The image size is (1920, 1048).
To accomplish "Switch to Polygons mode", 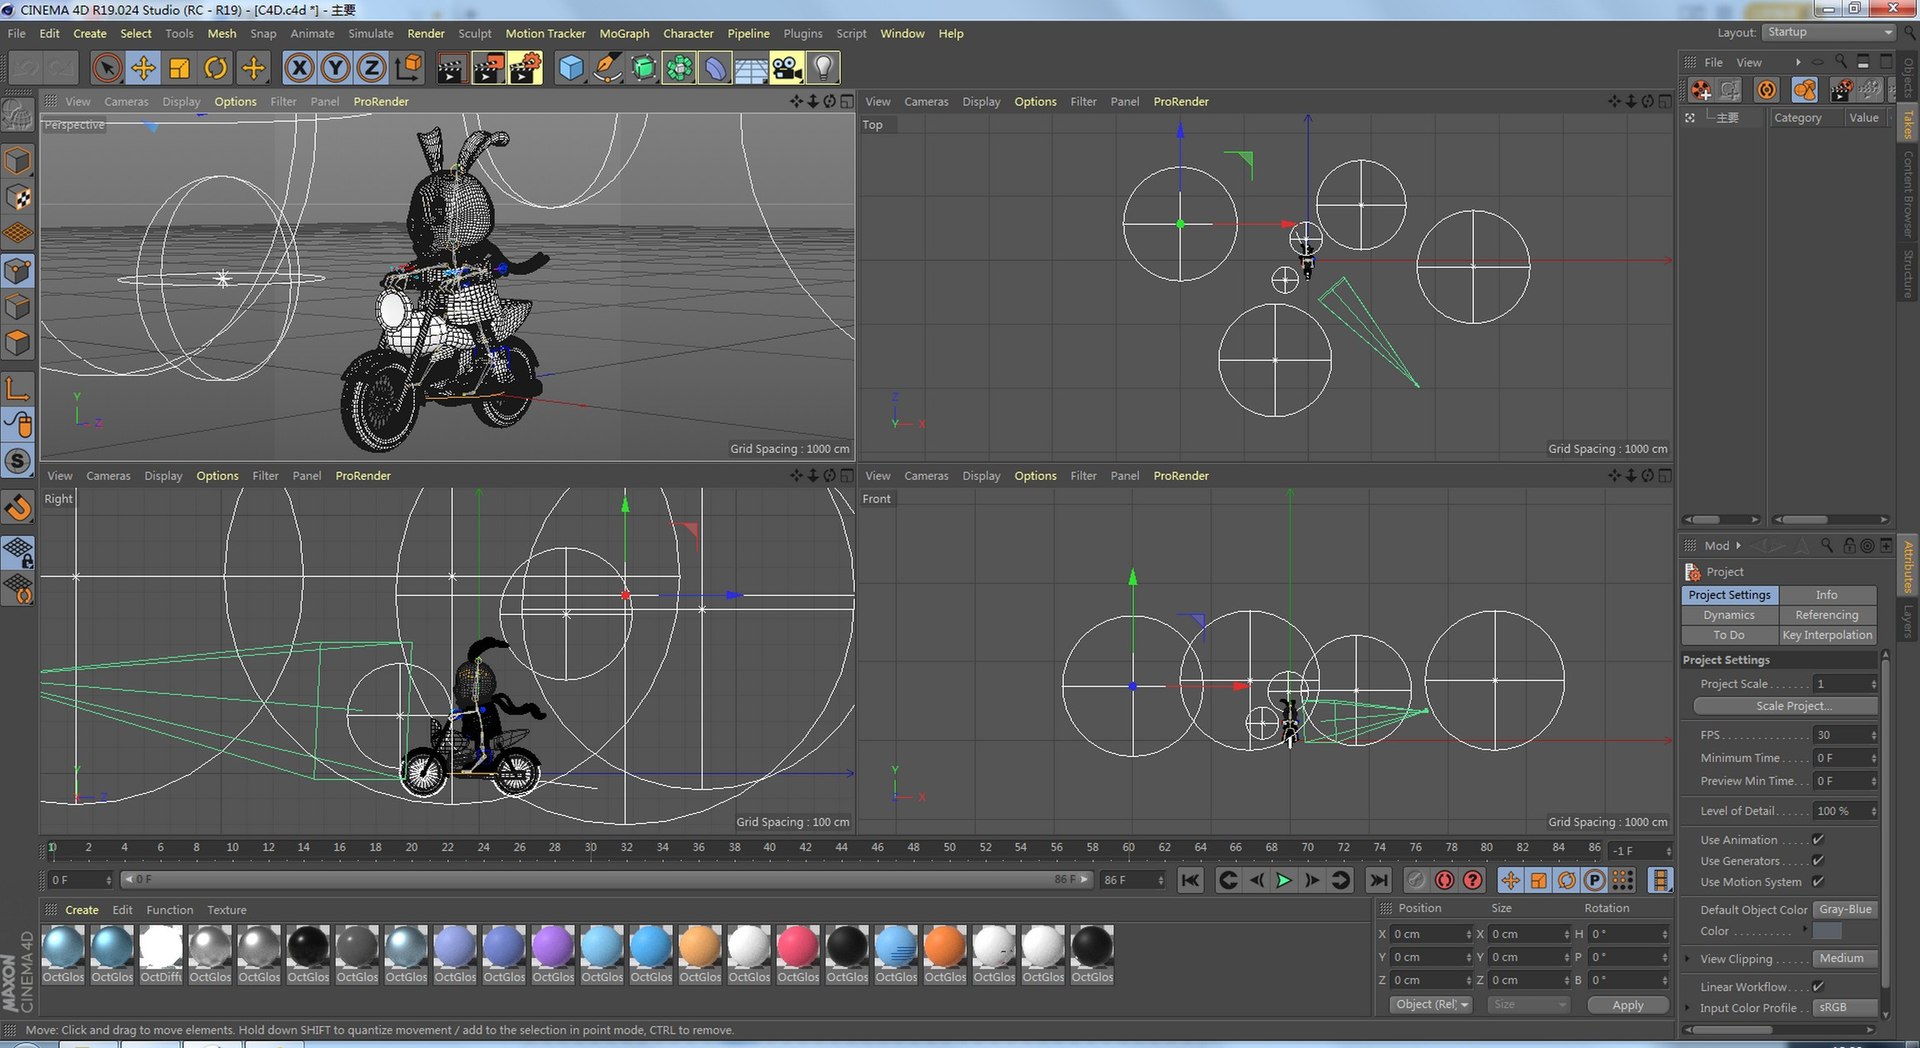I will click(x=18, y=343).
